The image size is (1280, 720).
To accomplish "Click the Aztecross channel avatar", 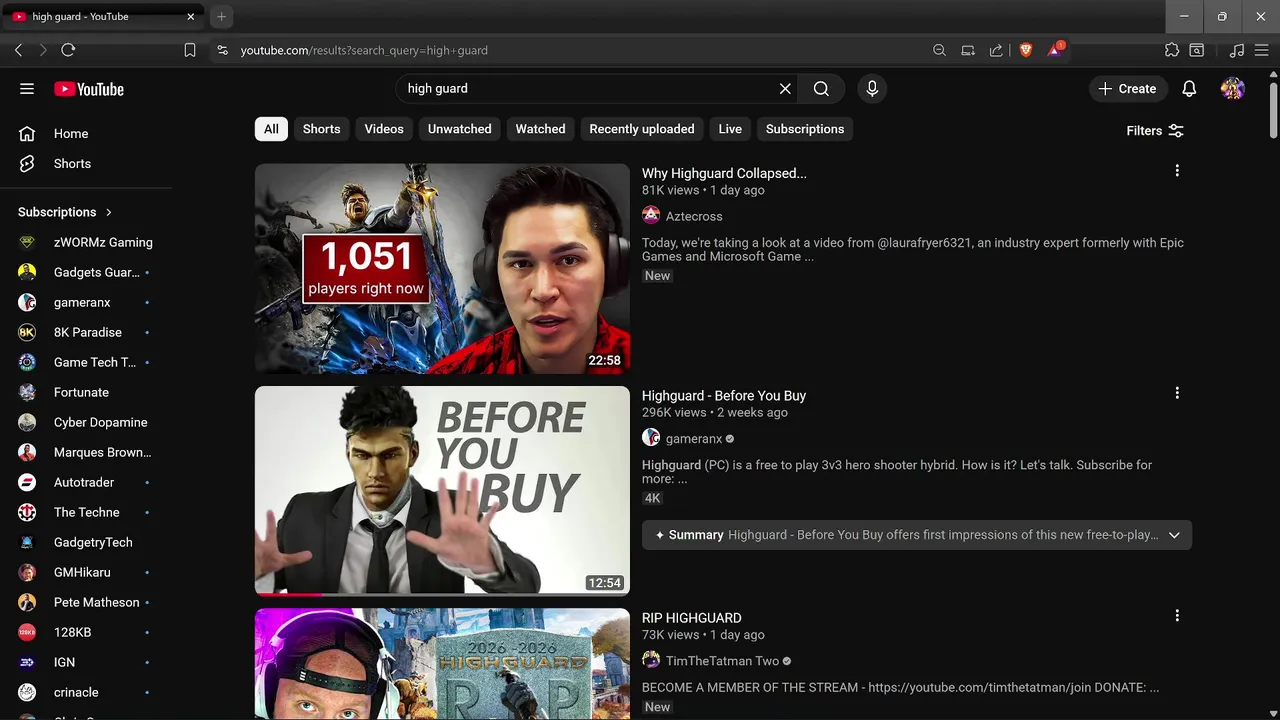I will click(x=651, y=216).
